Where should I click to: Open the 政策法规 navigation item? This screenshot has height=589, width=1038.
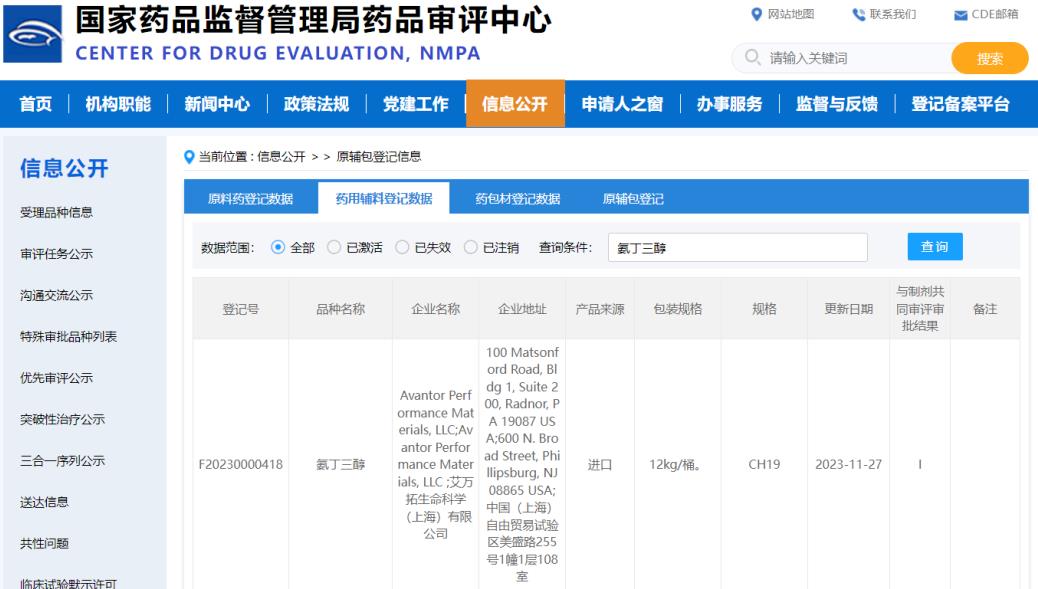[x=316, y=104]
